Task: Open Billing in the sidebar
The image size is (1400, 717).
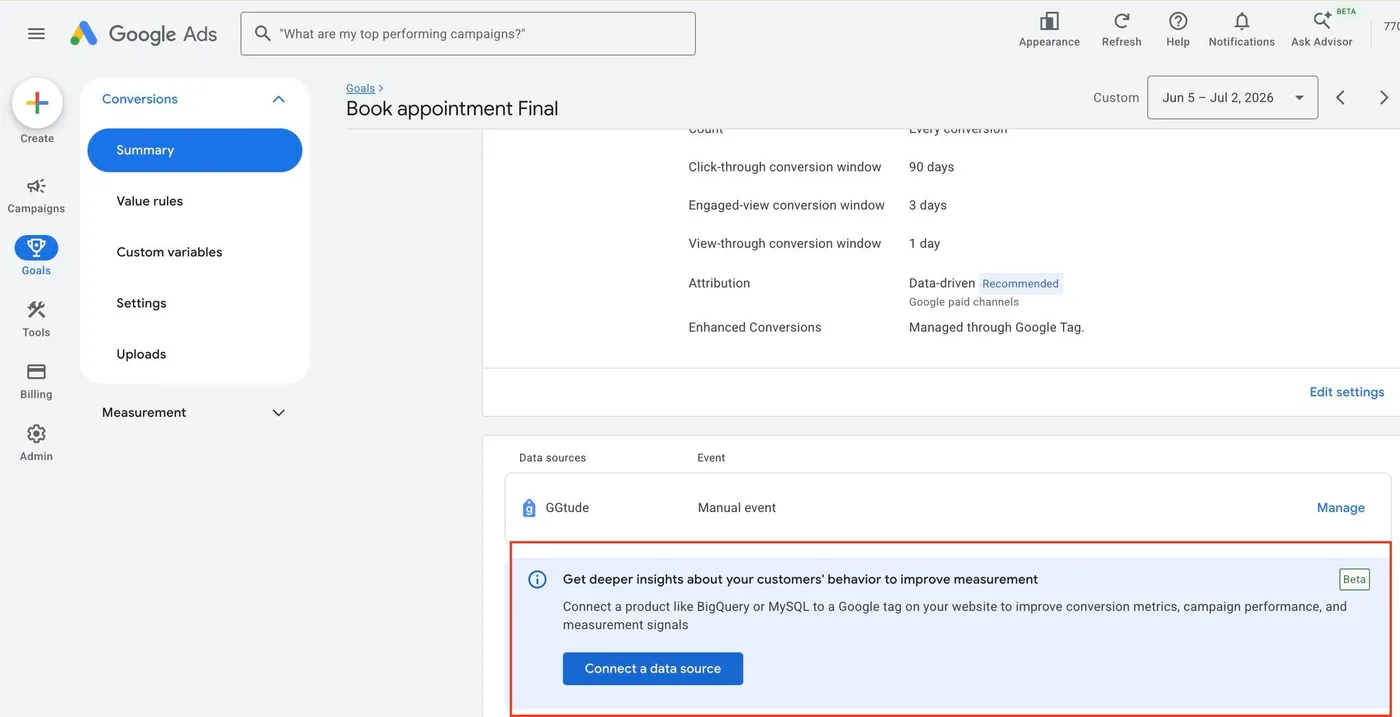Action: pos(36,381)
